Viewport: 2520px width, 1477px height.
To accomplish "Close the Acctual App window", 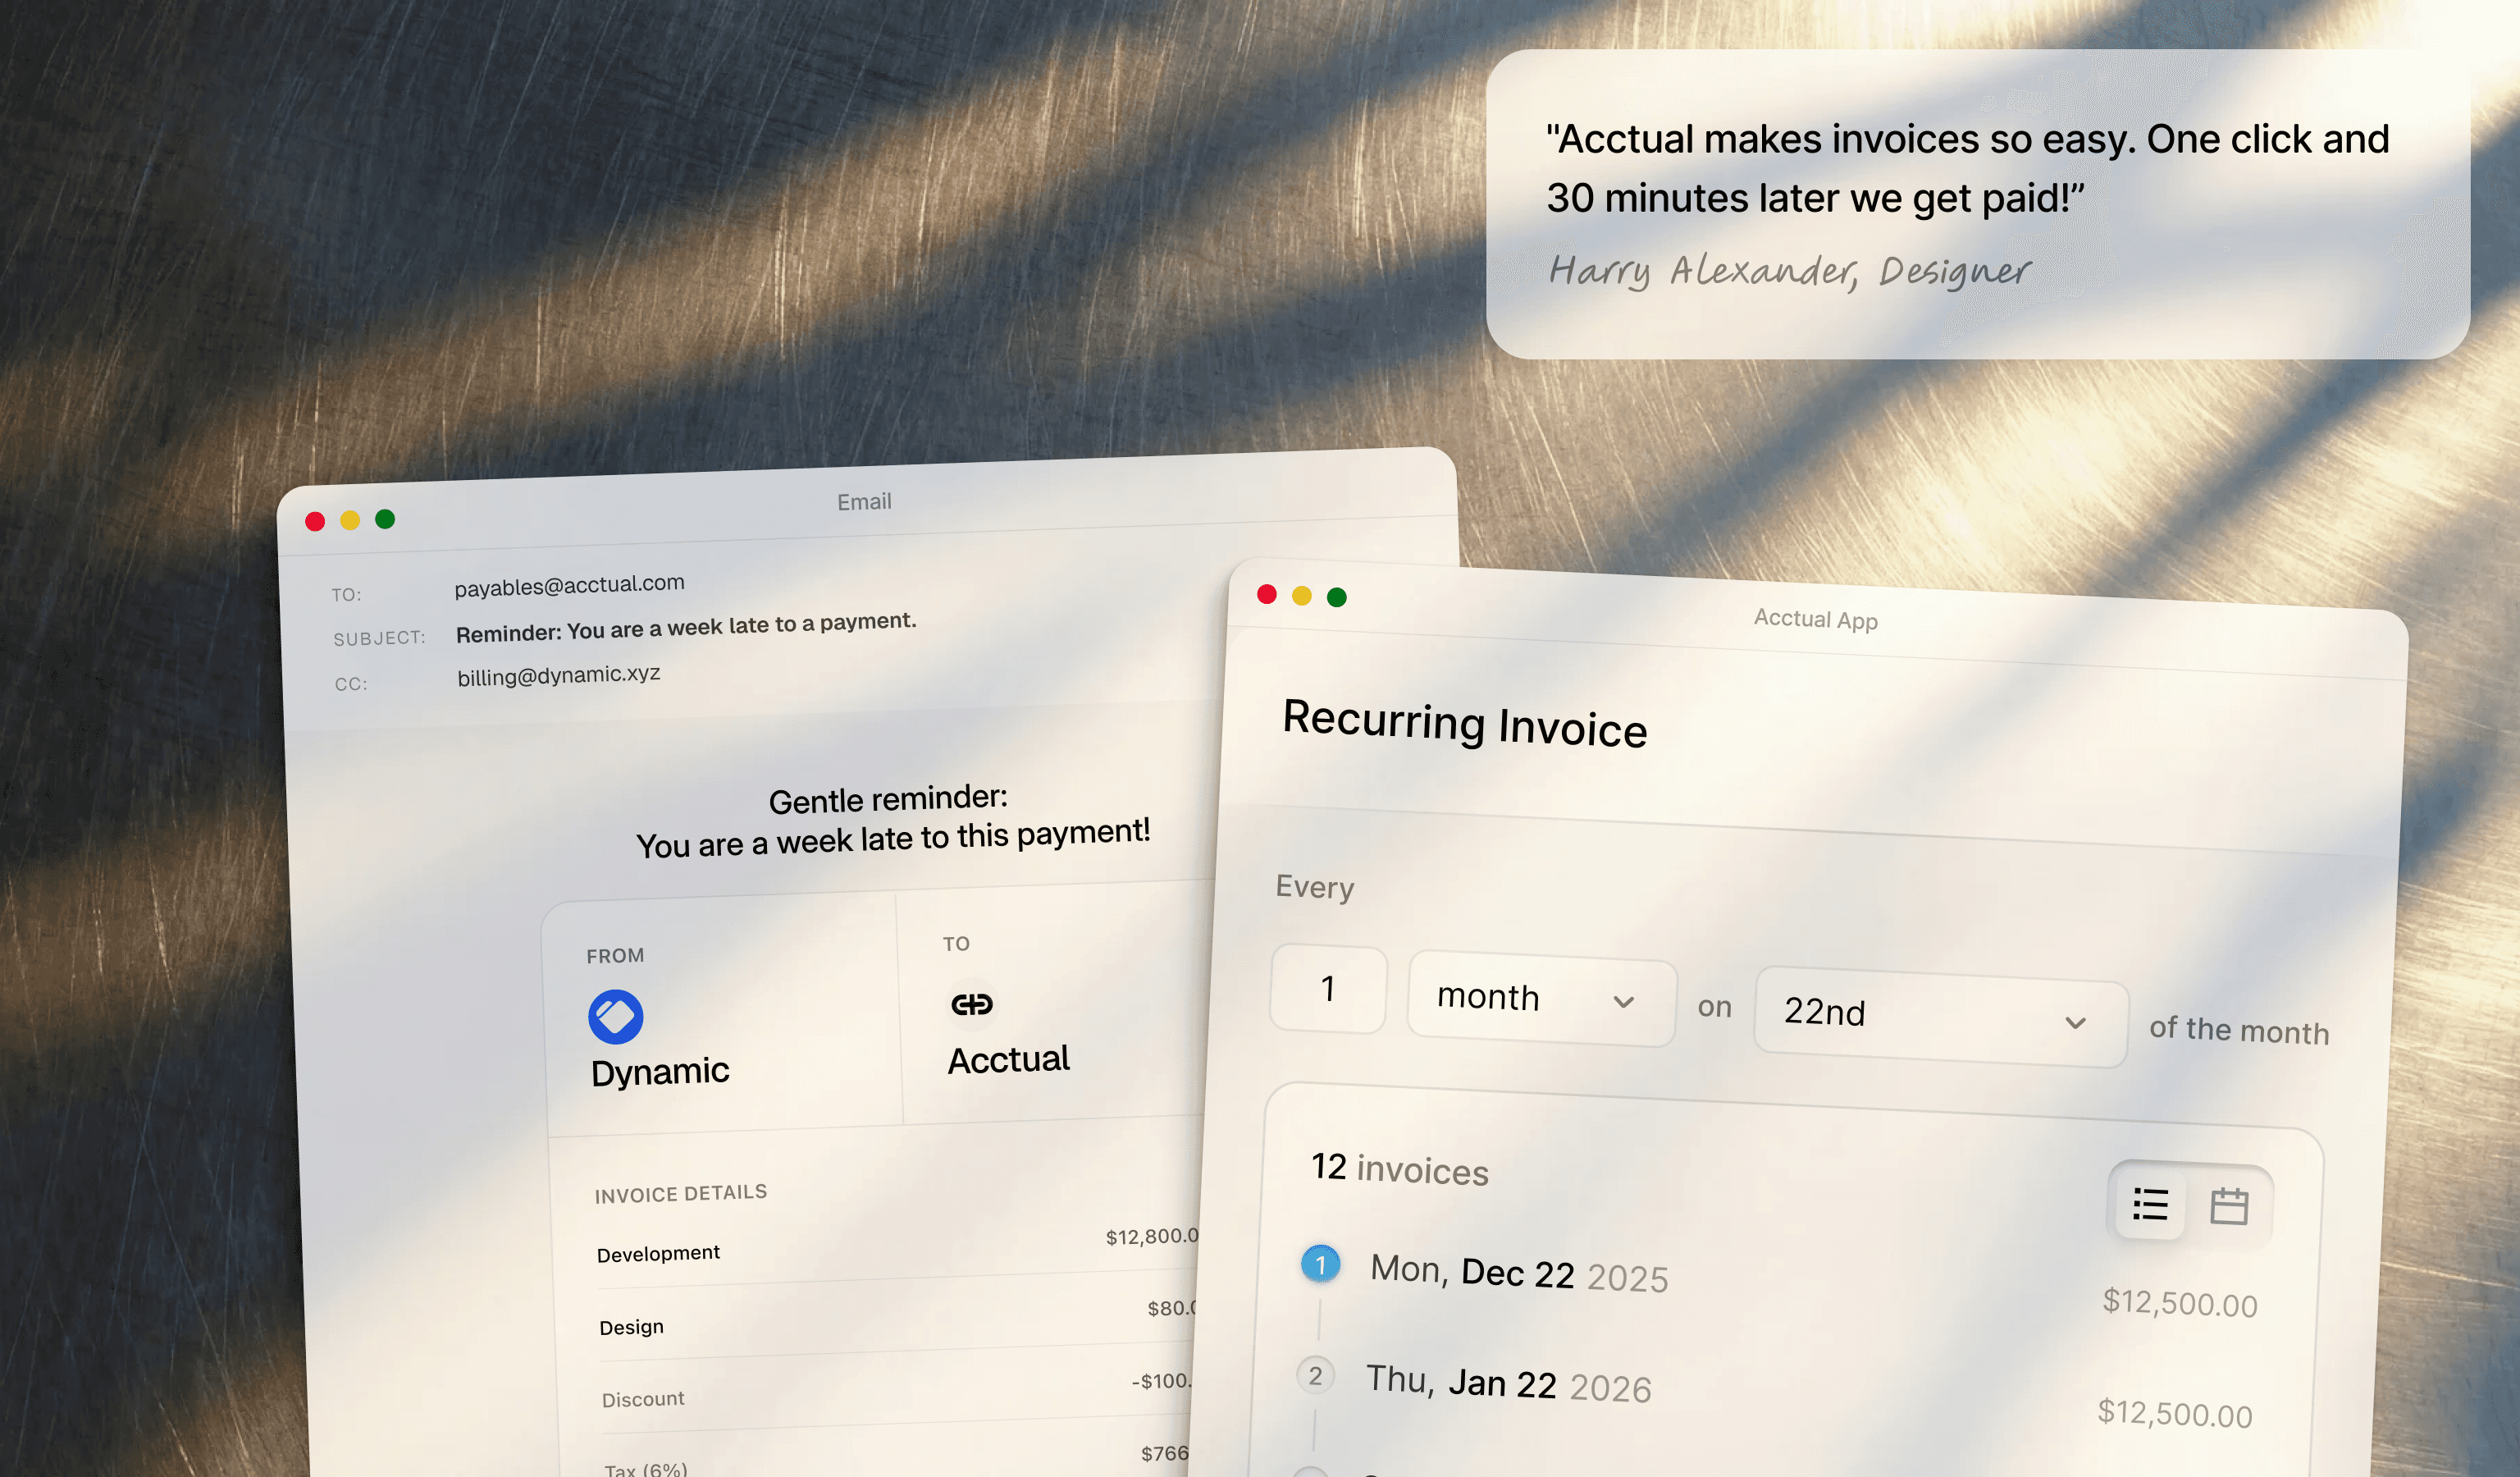I will [1267, 594].
